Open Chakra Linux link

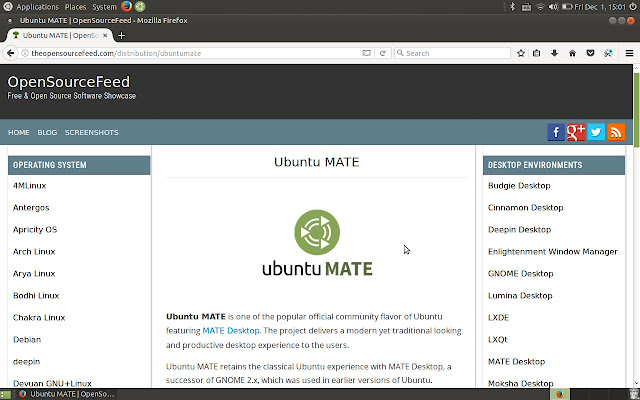coord(39,318)
